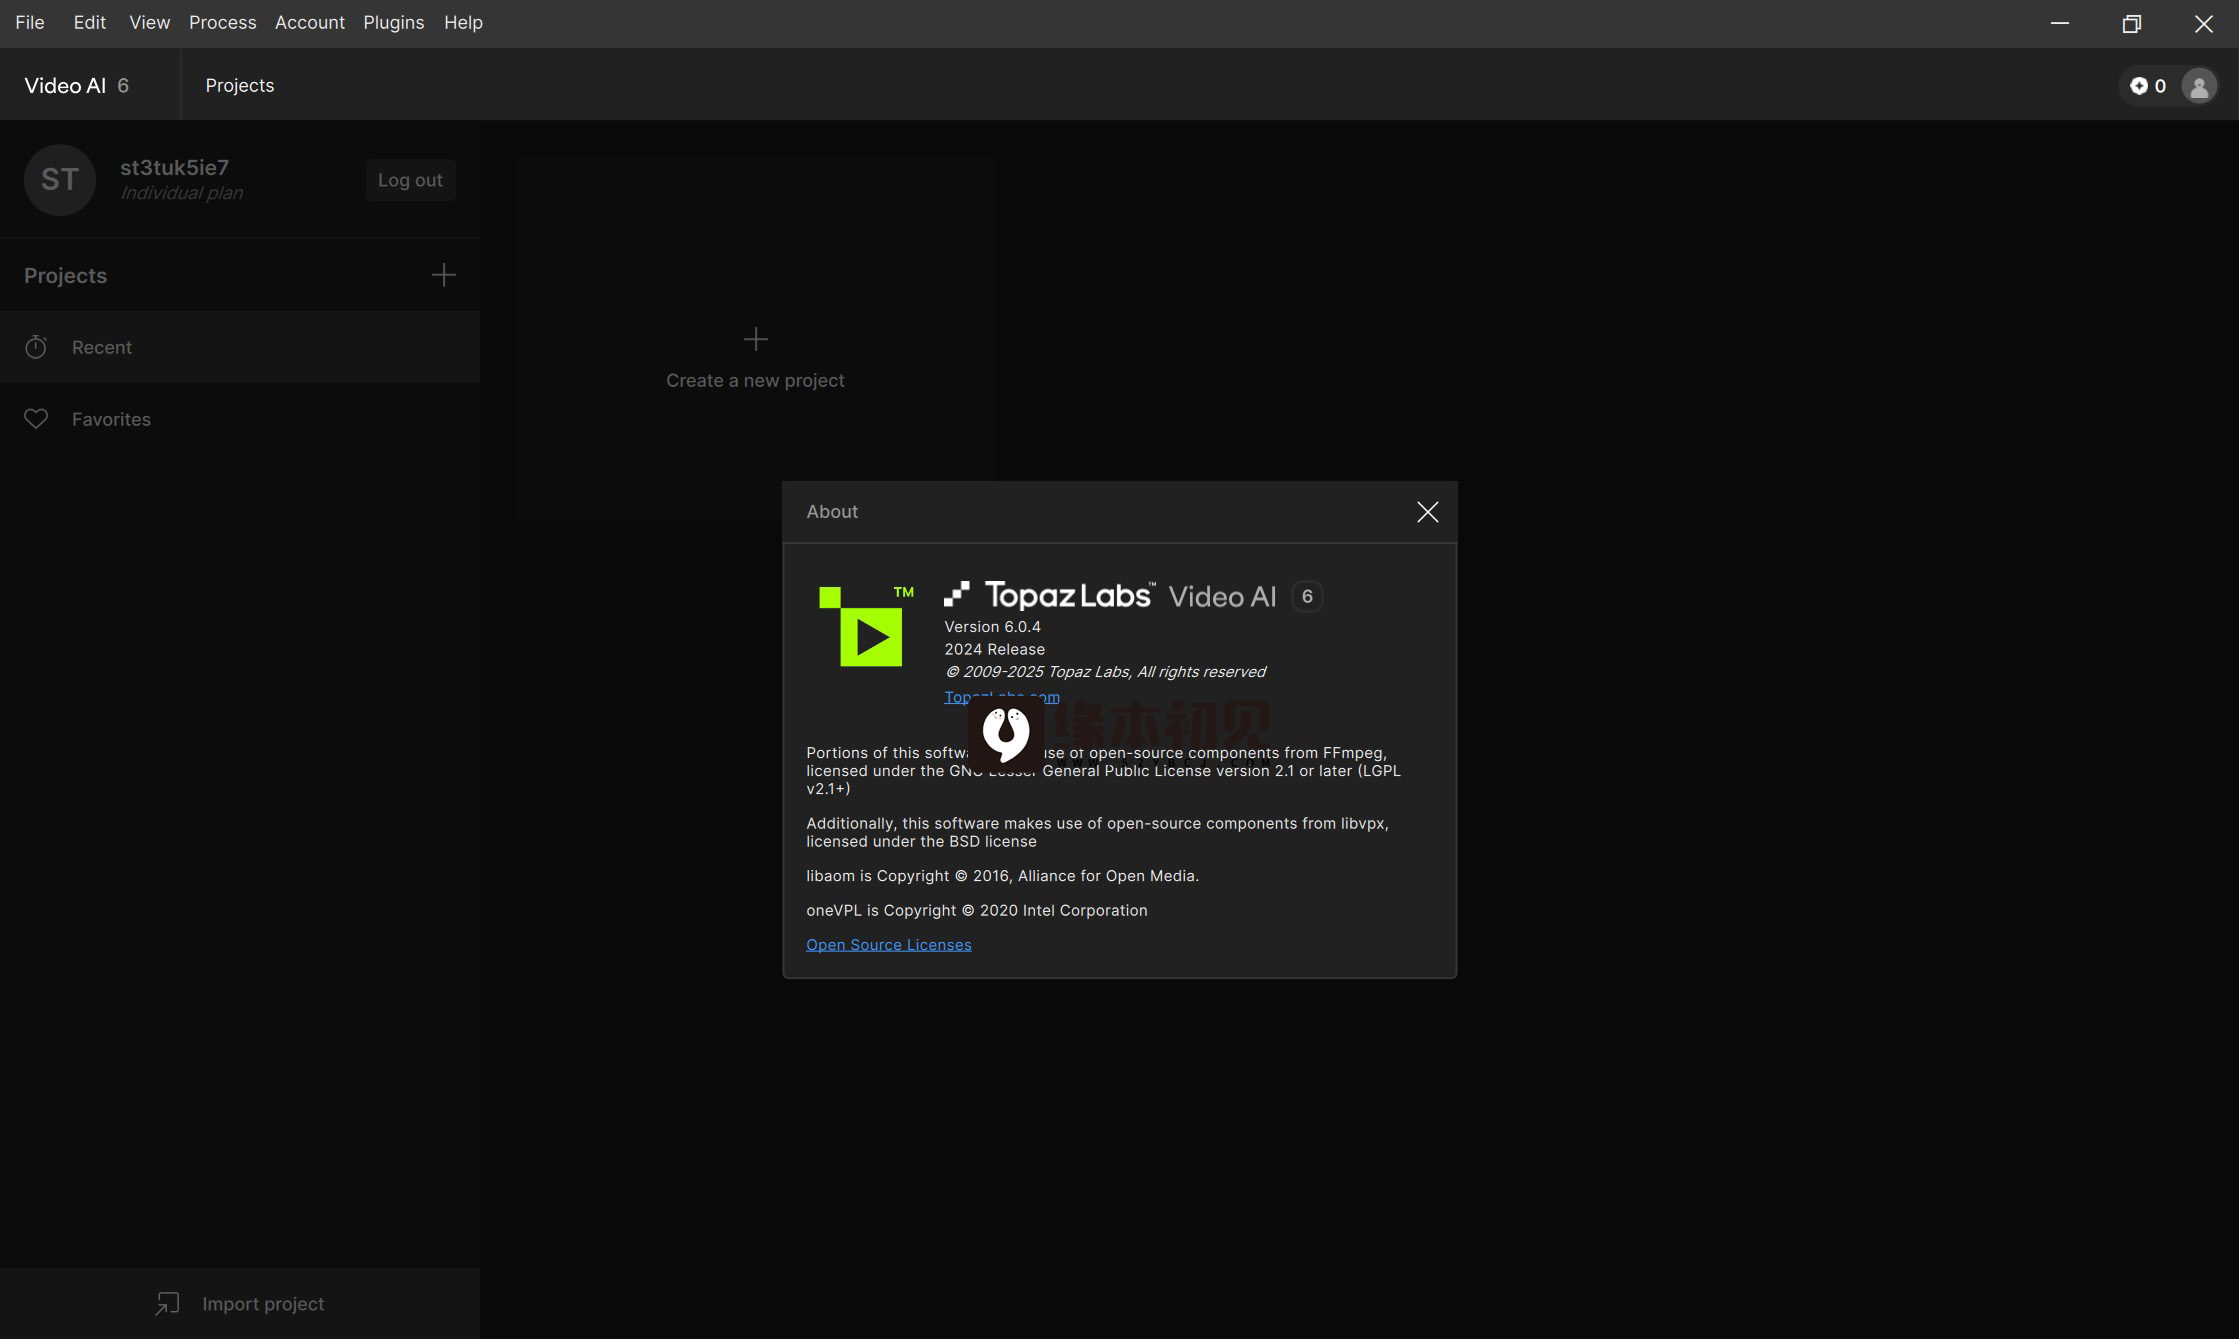Select the Recent projects list
This screenshot has height=1339, width=2239.
pyautogui.click(x=240, y=347)
